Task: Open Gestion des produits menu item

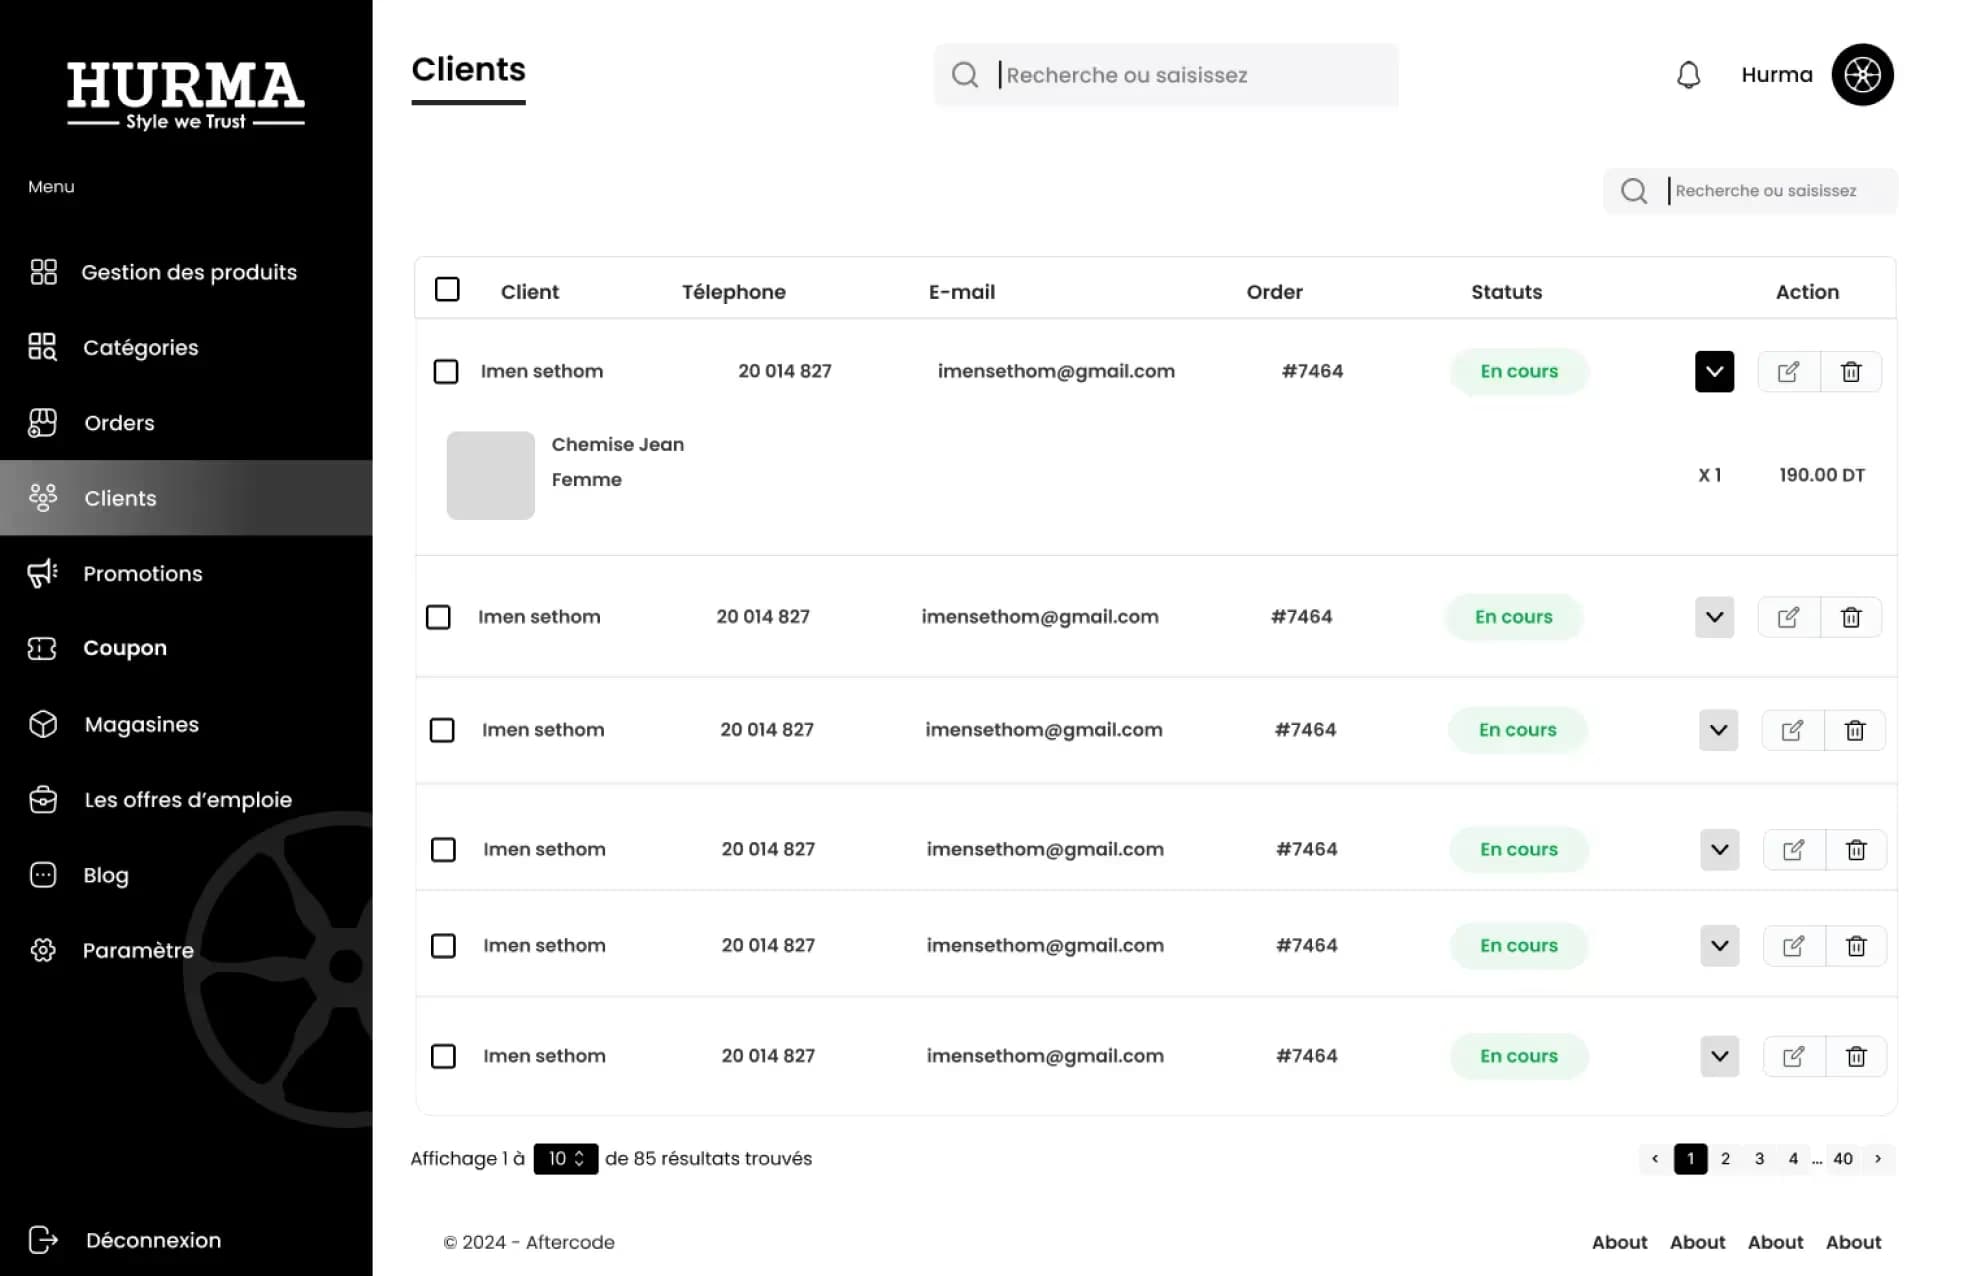Action: 188,272
